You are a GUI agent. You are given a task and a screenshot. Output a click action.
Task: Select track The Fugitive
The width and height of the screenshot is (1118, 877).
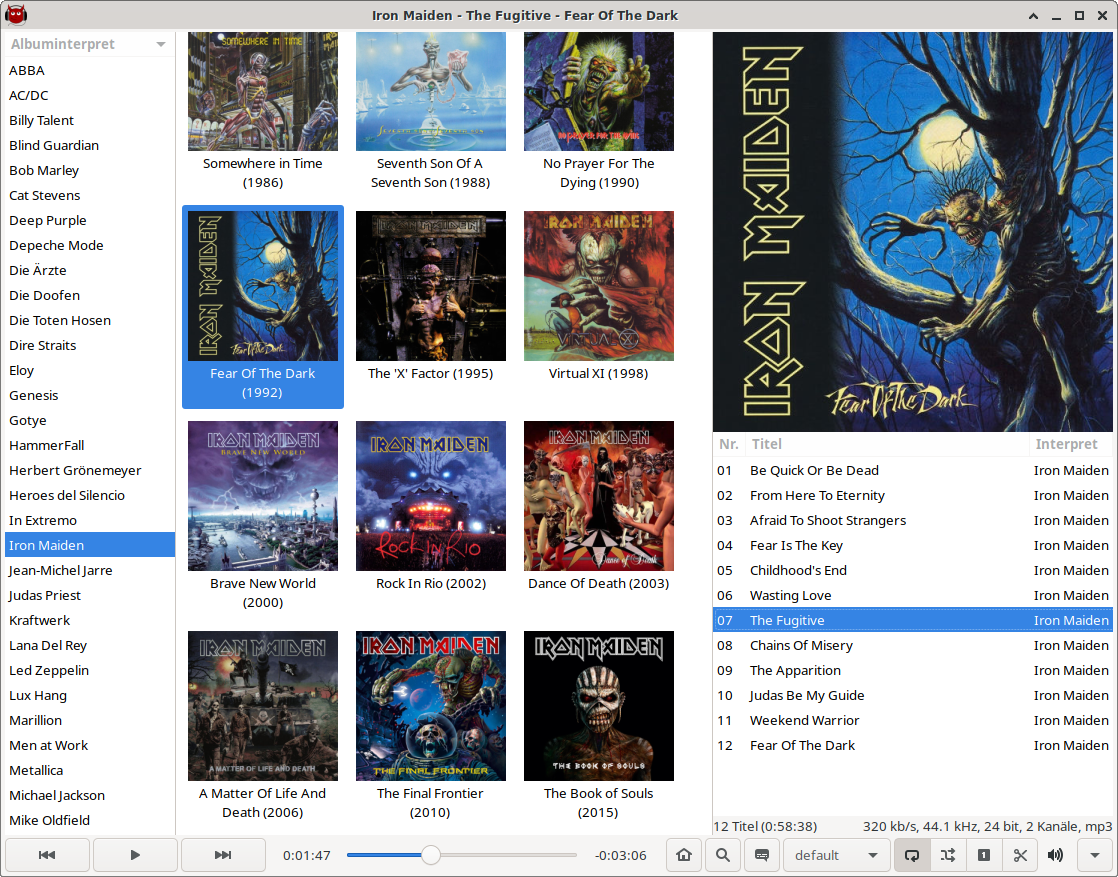(x=913, y=620)
